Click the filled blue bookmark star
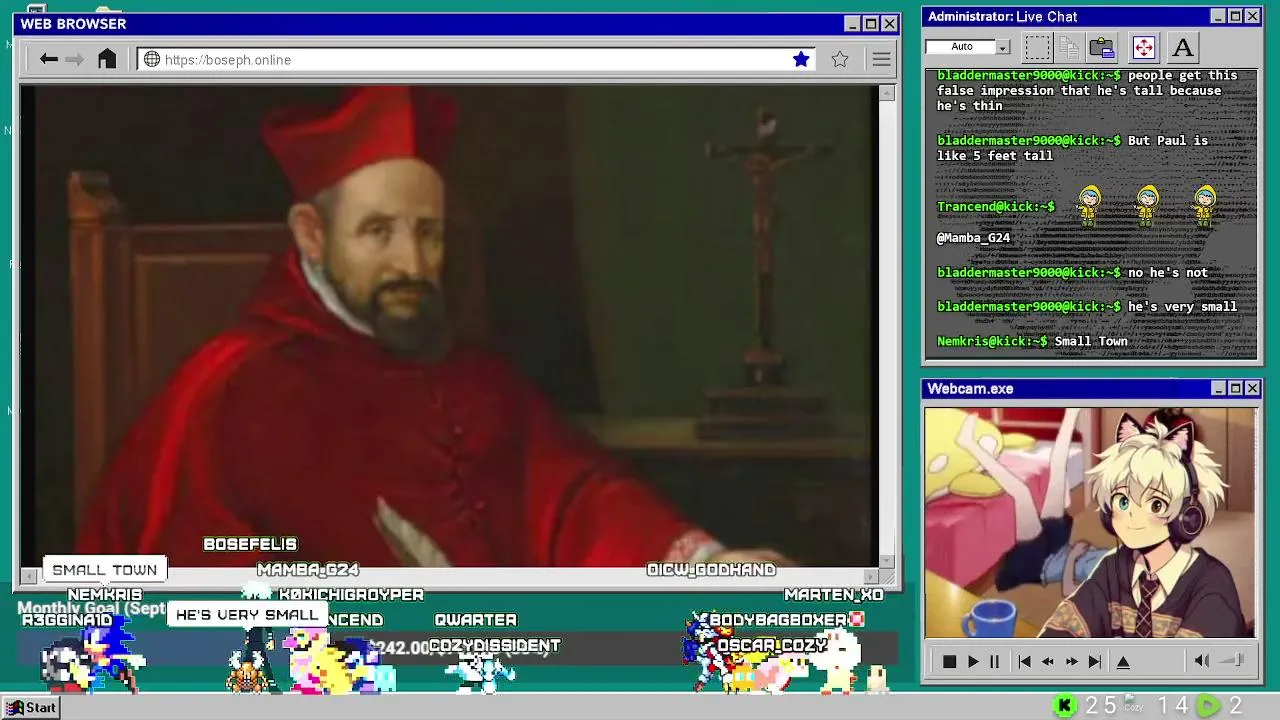 (801, 59)
